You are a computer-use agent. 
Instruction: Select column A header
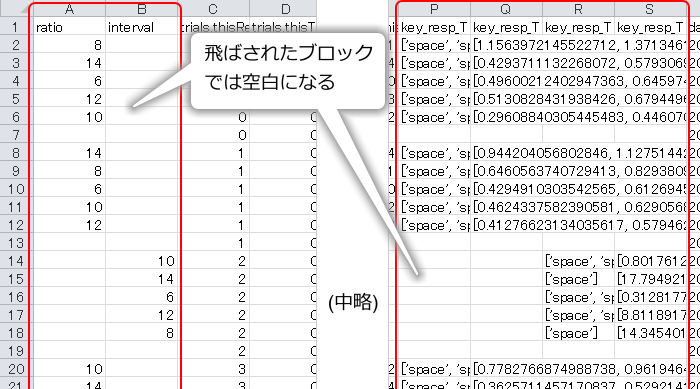click(x=69, y=9)
